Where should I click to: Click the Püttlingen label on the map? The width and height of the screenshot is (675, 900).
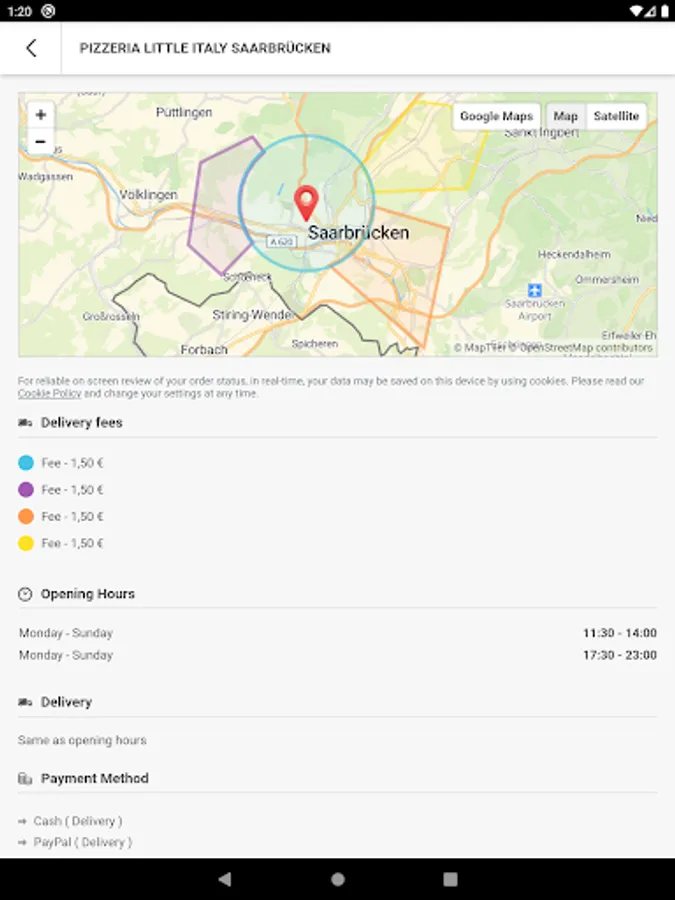pyautogui.click(x=184, y=112)
